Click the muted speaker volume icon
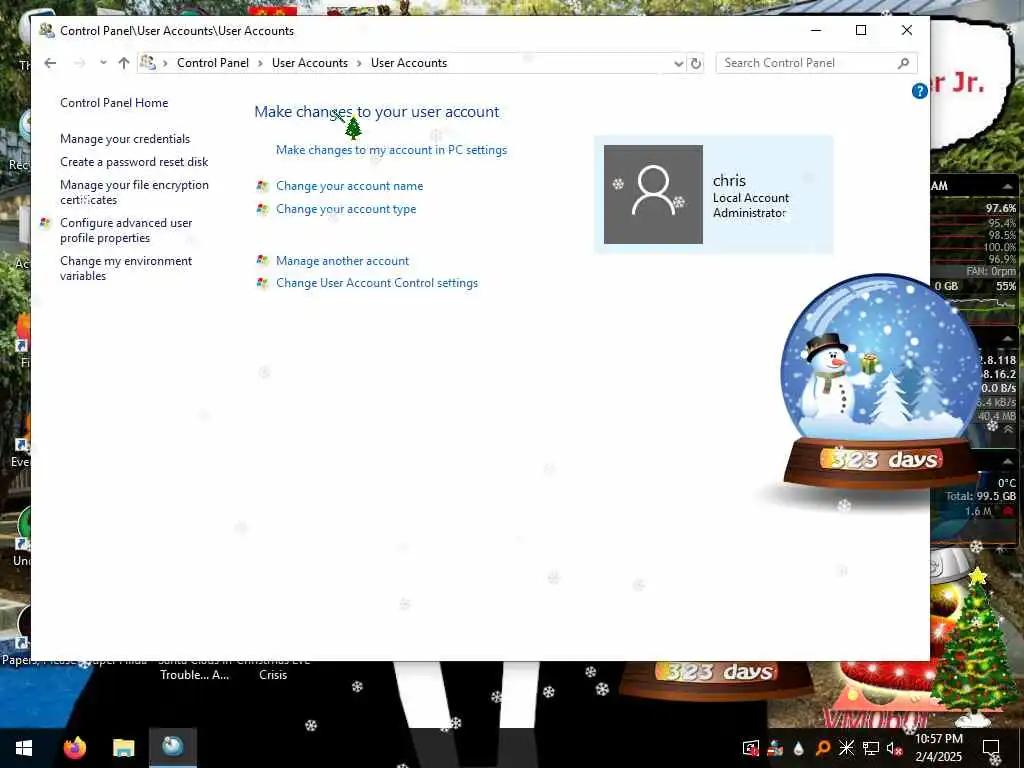The image size is (1024, 768). pos(894,748)
